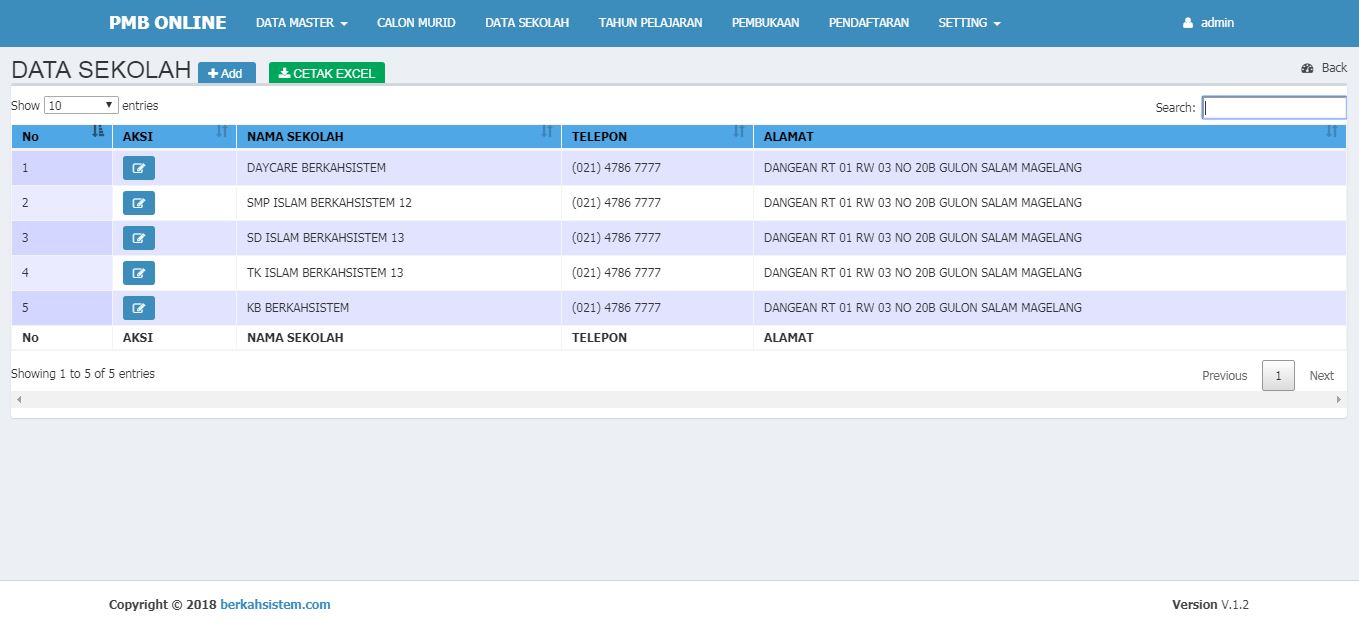Go to the CALON MURID page
This screenshot has width=1359, height=623.
point(416,23)
